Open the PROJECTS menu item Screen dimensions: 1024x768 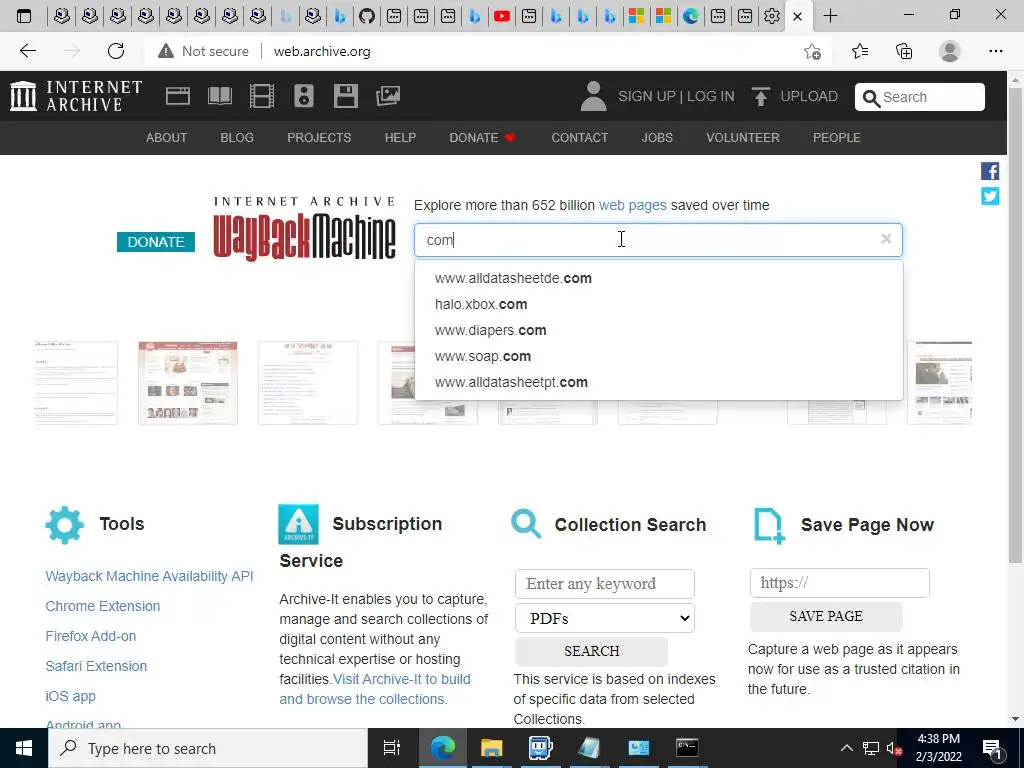(319, 138)
